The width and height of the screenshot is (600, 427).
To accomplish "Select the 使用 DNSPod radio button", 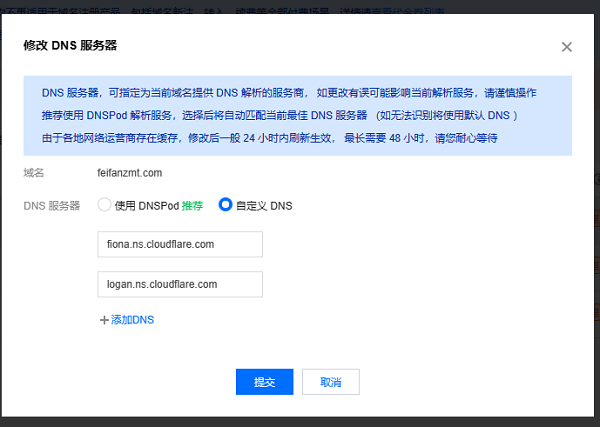I will [104, 205].
